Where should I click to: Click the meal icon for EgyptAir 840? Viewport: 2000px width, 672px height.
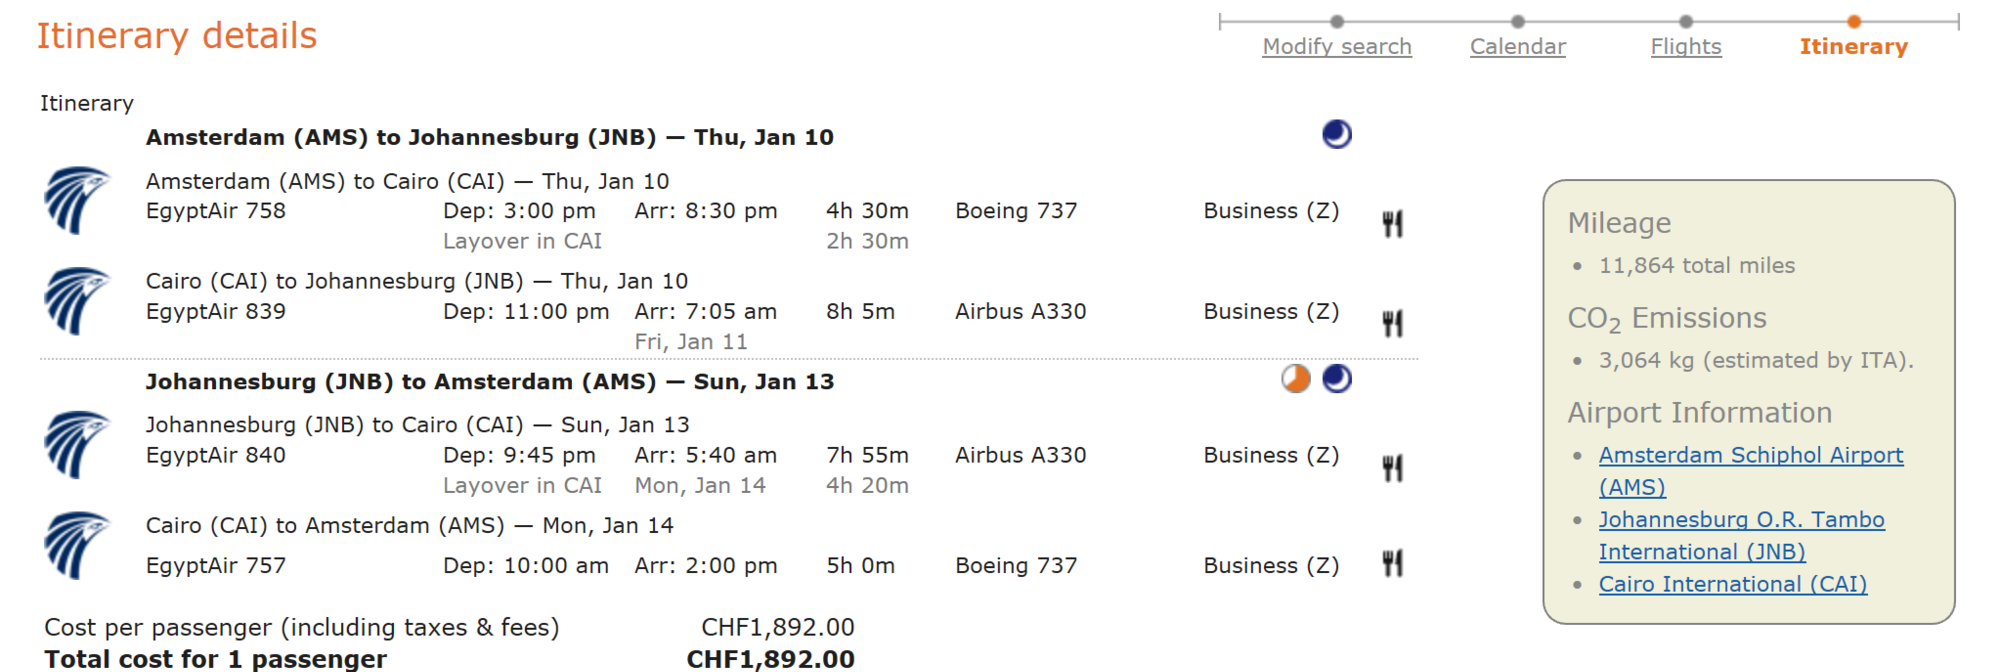click(x=1392, y=467)
